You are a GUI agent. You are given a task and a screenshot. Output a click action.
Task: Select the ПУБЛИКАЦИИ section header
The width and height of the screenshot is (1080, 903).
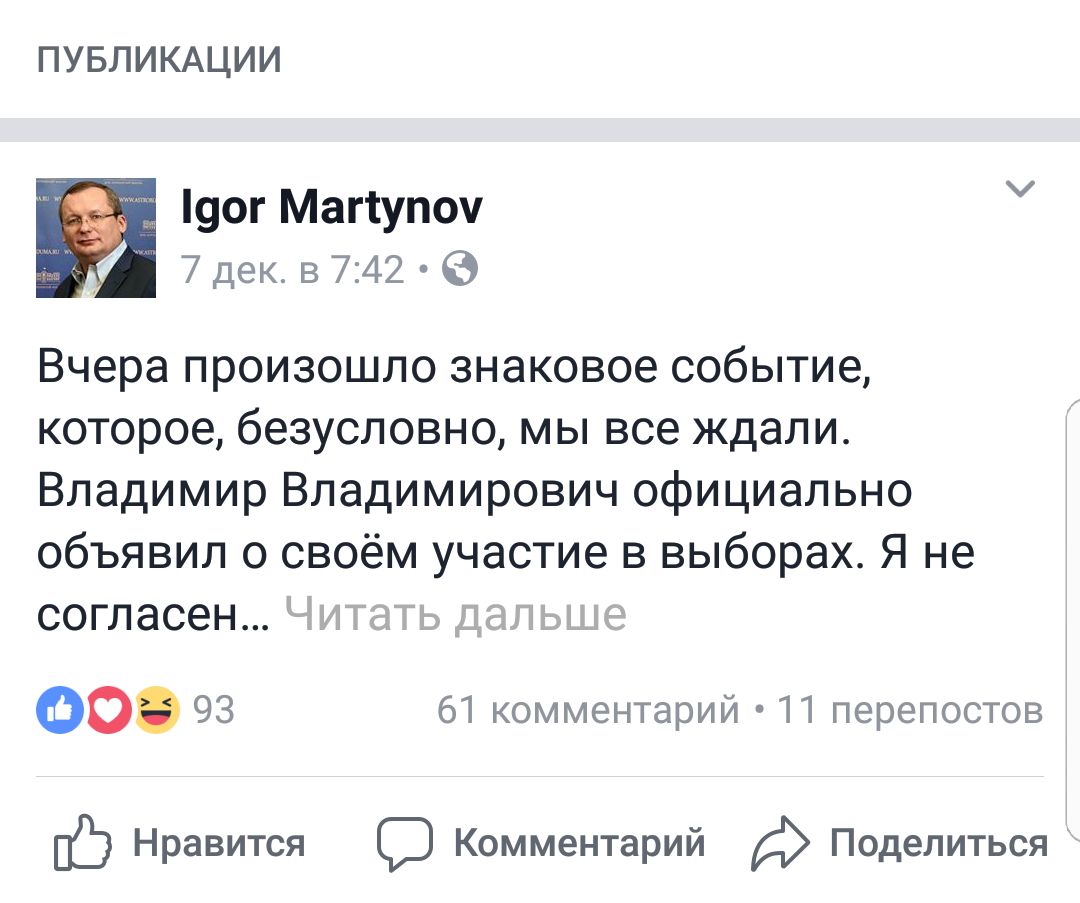click(159, 60)
